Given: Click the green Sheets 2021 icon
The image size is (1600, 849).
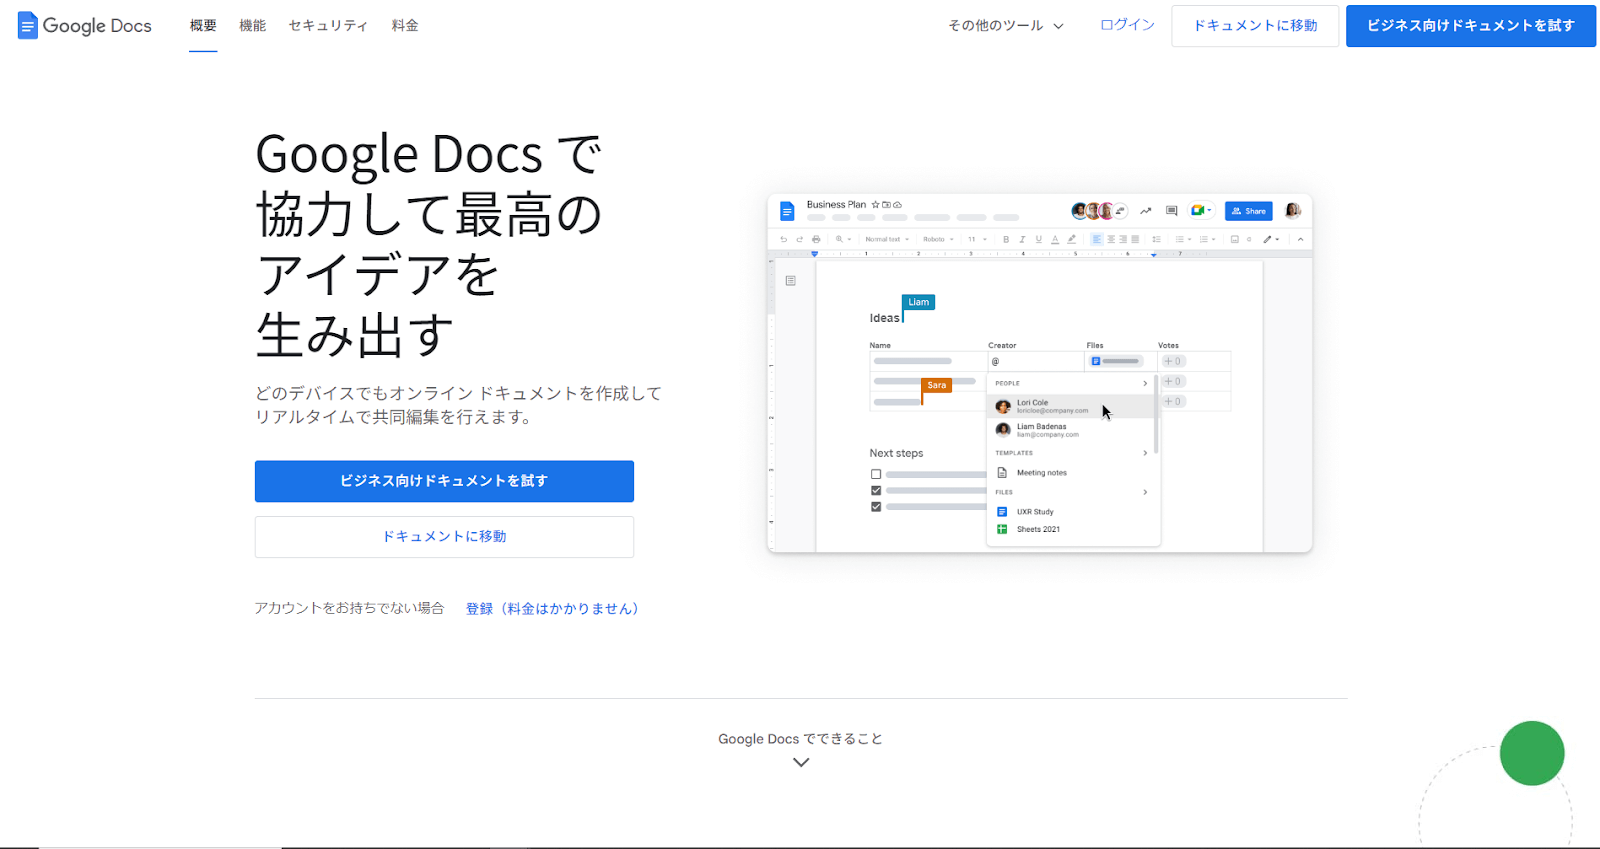Looking at the screenshot, I should (x=1002, y=529).
